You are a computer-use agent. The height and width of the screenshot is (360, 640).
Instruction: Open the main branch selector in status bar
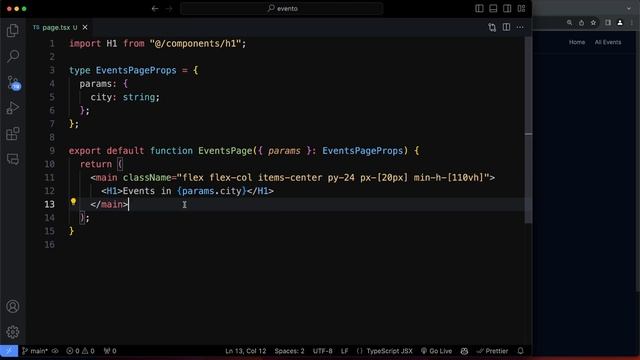coord(35,351)
